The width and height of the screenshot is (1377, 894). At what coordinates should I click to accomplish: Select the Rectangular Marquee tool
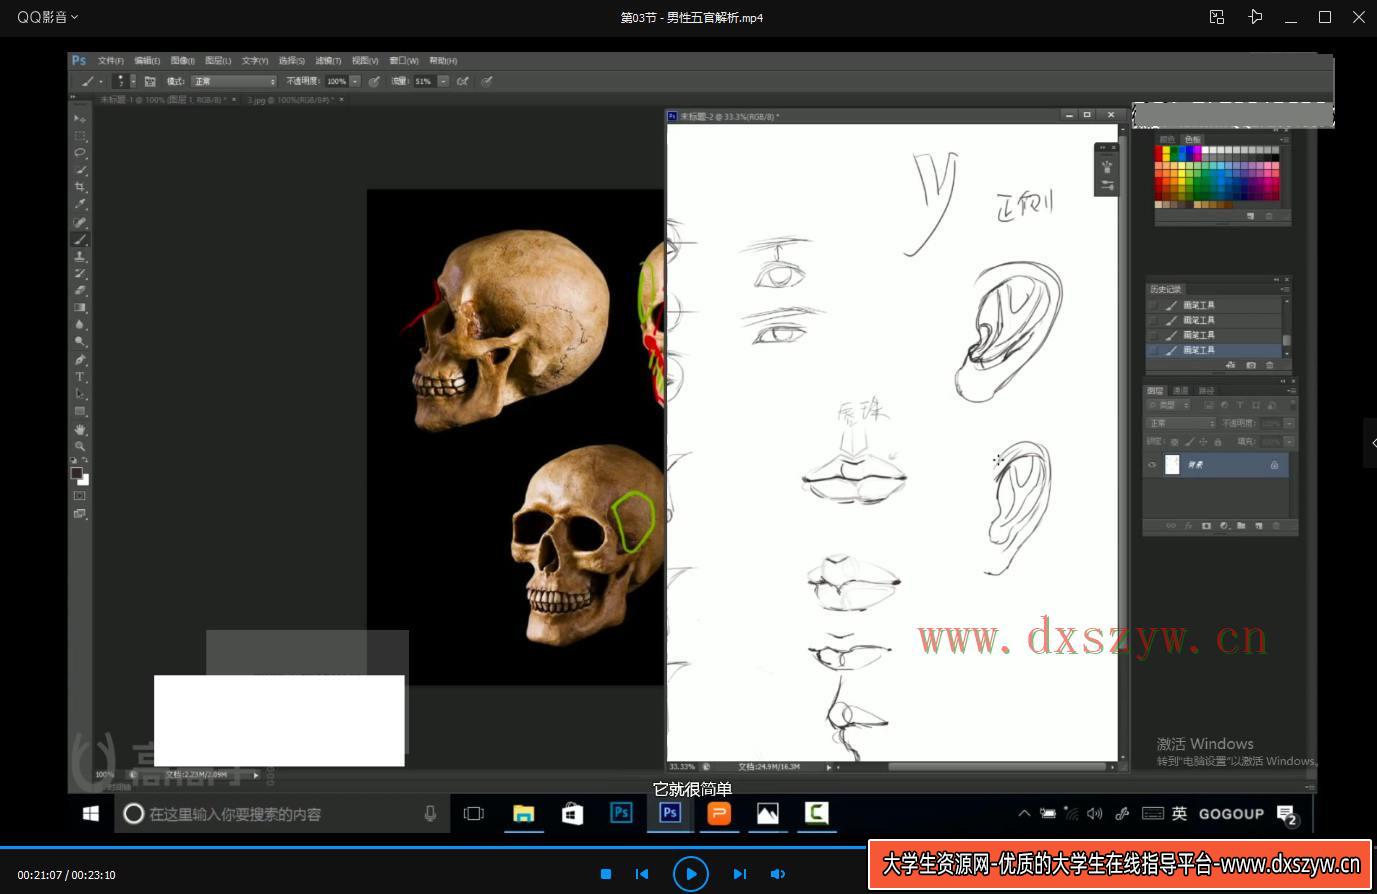pyautogui.click(x=80, y=135)
